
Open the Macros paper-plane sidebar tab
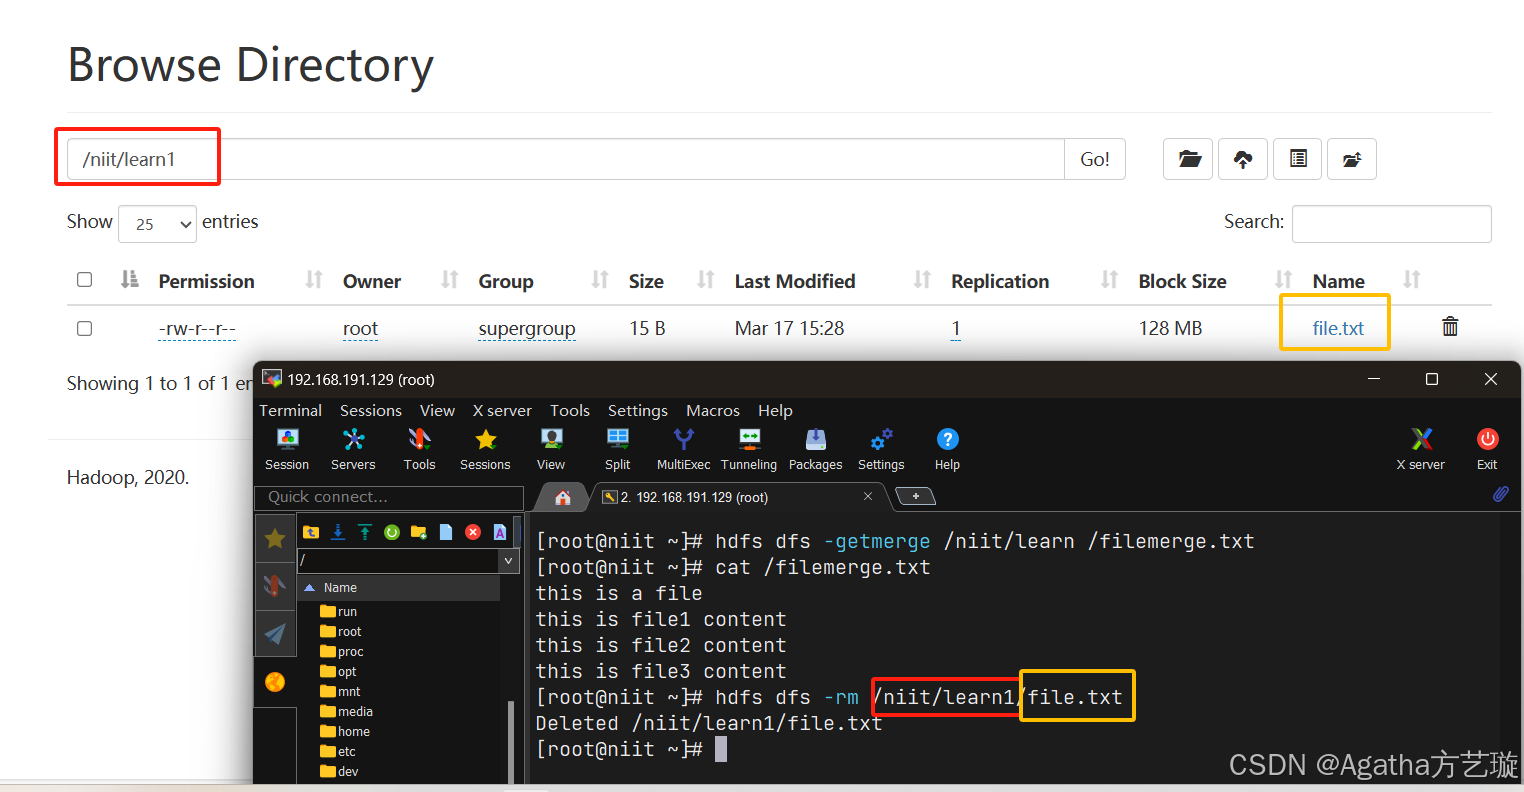(275, 633)
